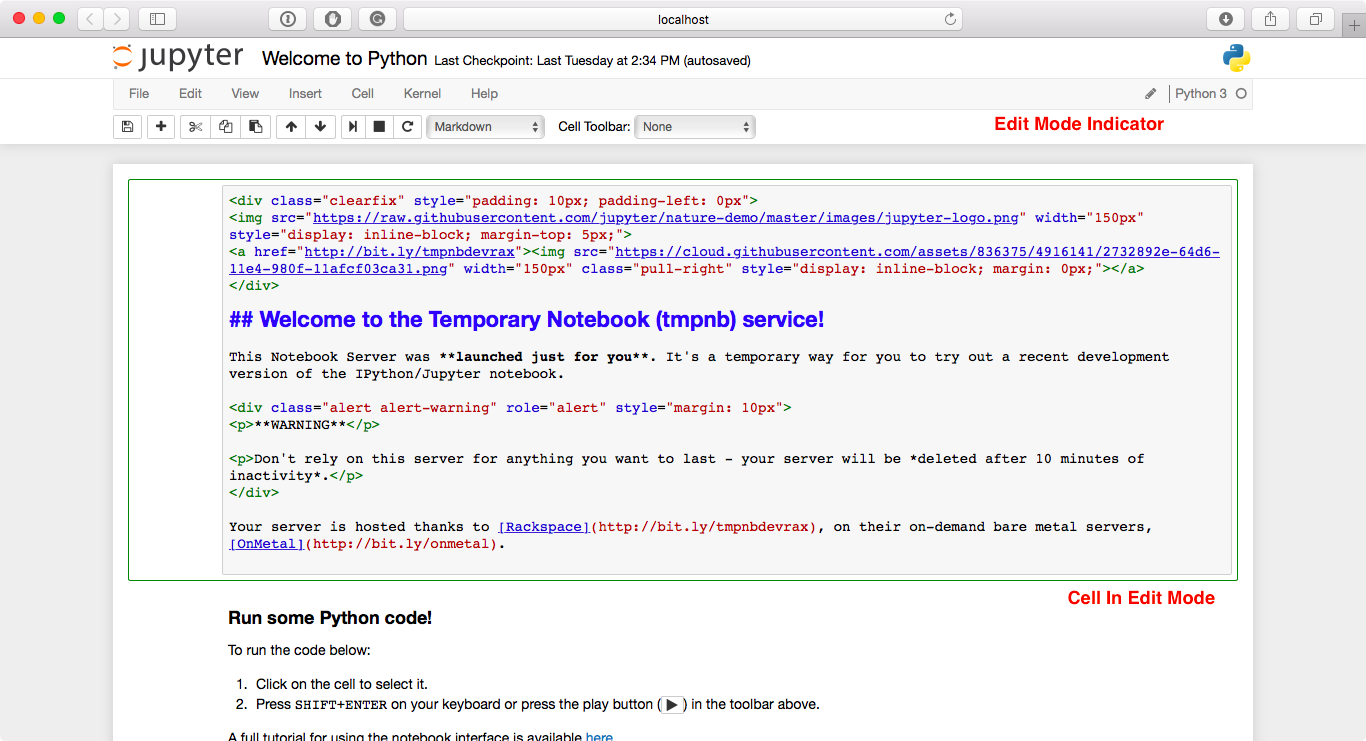Click 'launched just for you' bold text

coord(544,357)
